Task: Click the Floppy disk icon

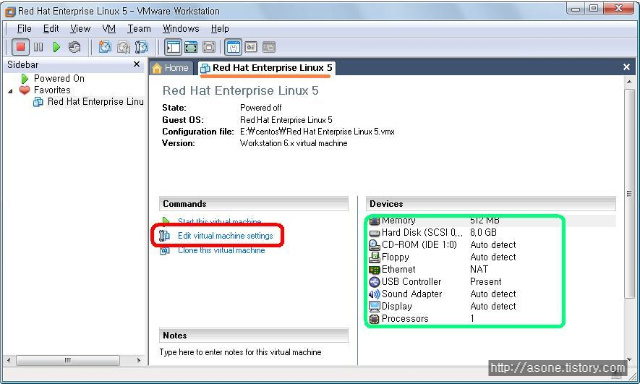Action: pos(374,257)
